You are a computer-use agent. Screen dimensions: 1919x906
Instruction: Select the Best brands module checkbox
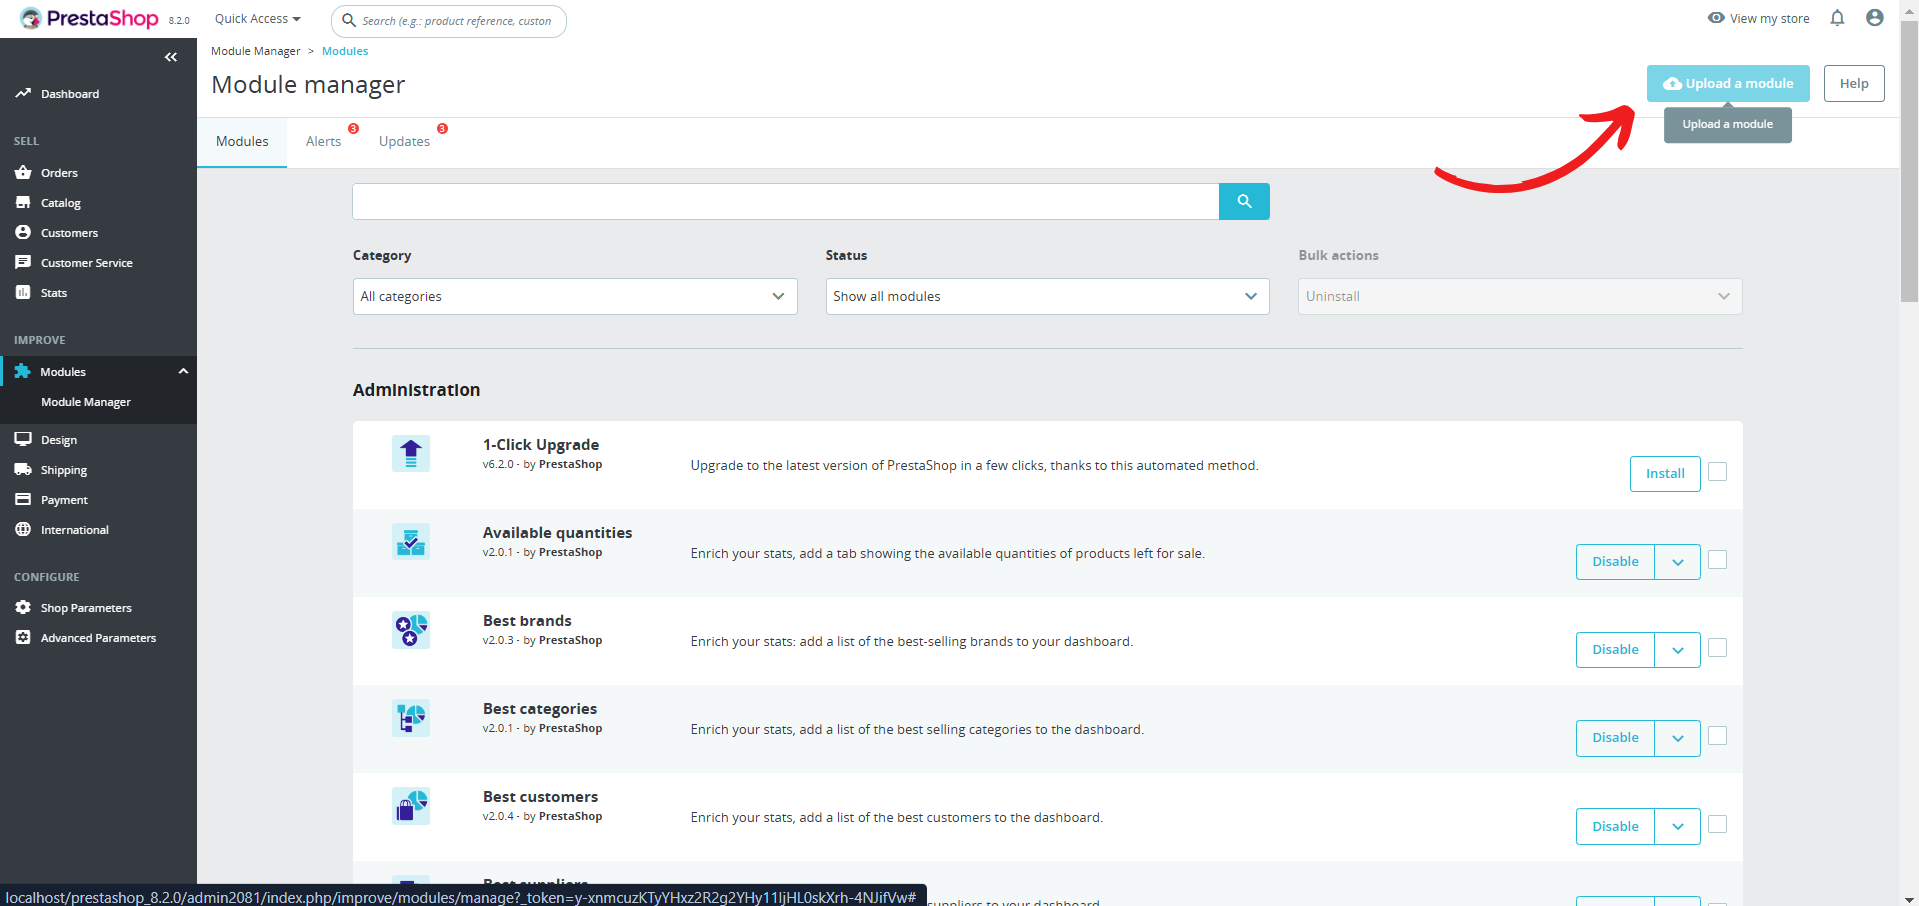(x=1716, y=648)
